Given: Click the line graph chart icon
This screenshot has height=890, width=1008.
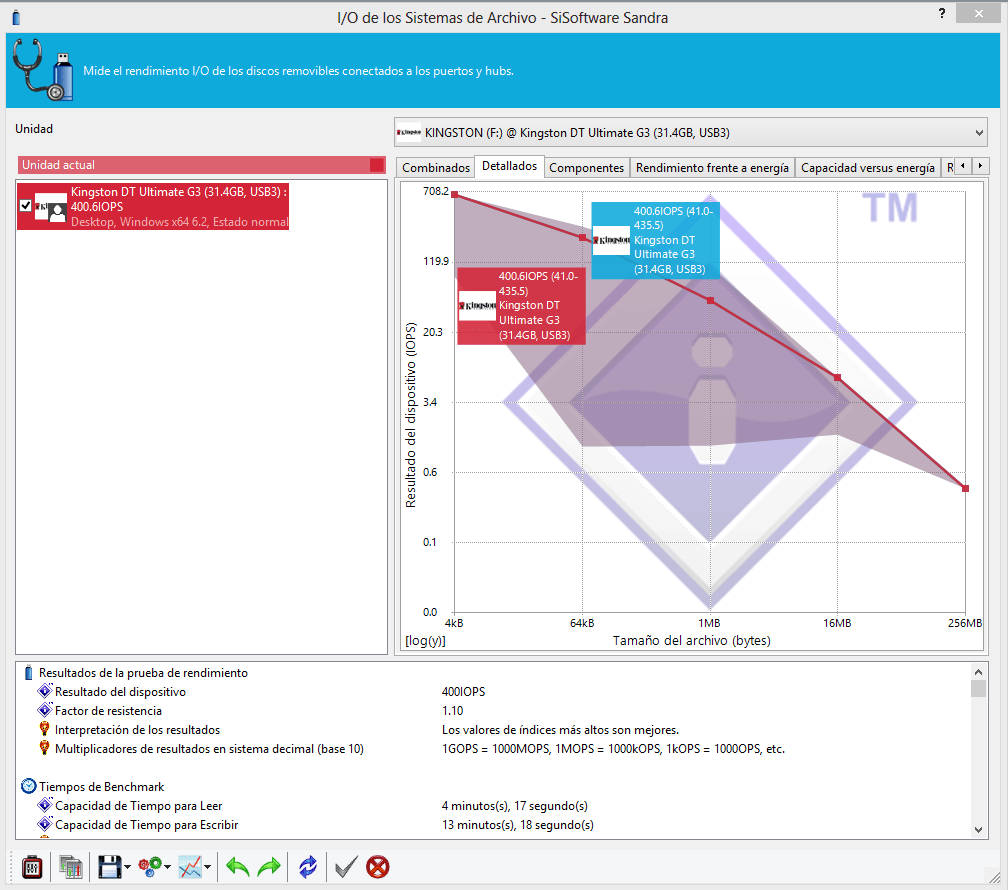Looking at the screenshot, I should 190,867.
